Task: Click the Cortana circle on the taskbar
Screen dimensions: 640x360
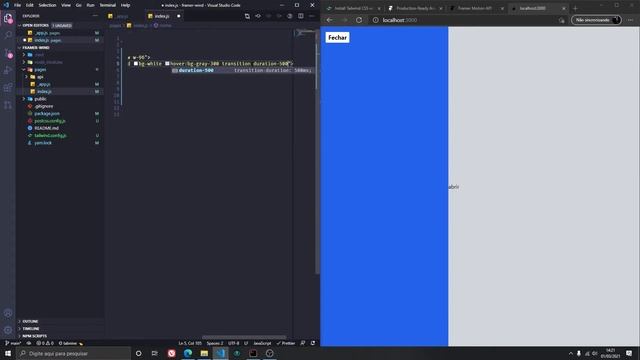Action: (x=138, y=353)
